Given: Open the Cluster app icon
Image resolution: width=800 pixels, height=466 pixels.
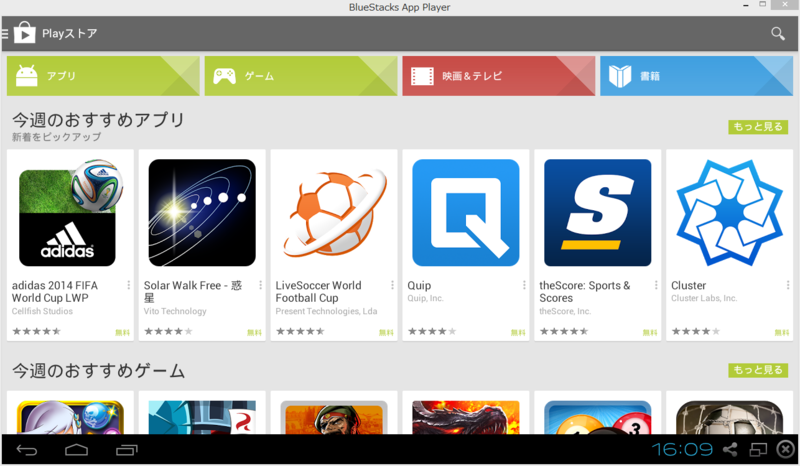Looking at the screenshot, I should 730,213.
